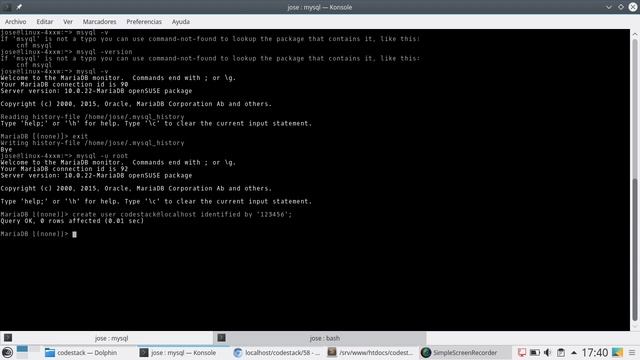
Task: Click the 'Bye' output line
Action: [x=6, y=149]
